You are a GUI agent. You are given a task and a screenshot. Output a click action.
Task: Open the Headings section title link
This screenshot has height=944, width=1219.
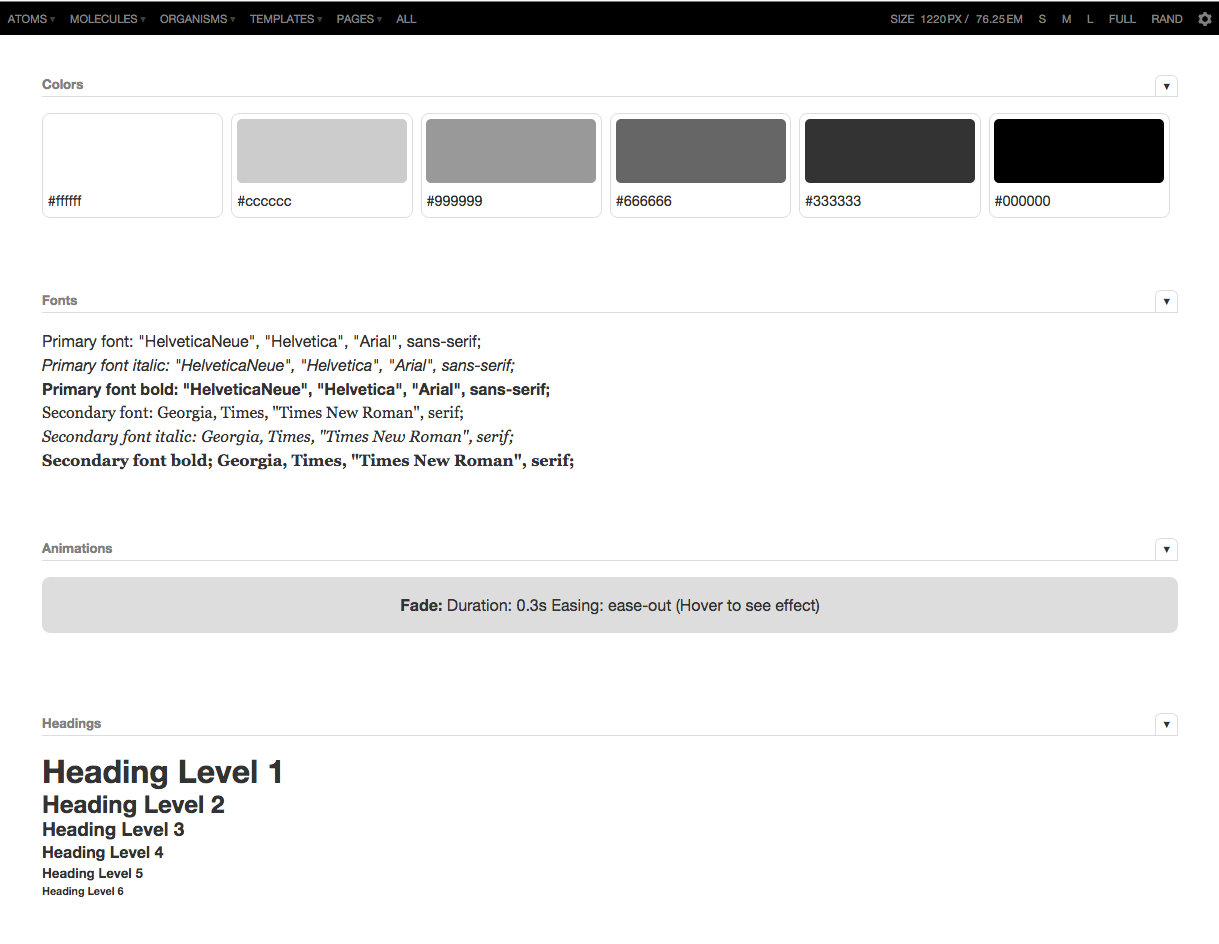click(71, 724)
